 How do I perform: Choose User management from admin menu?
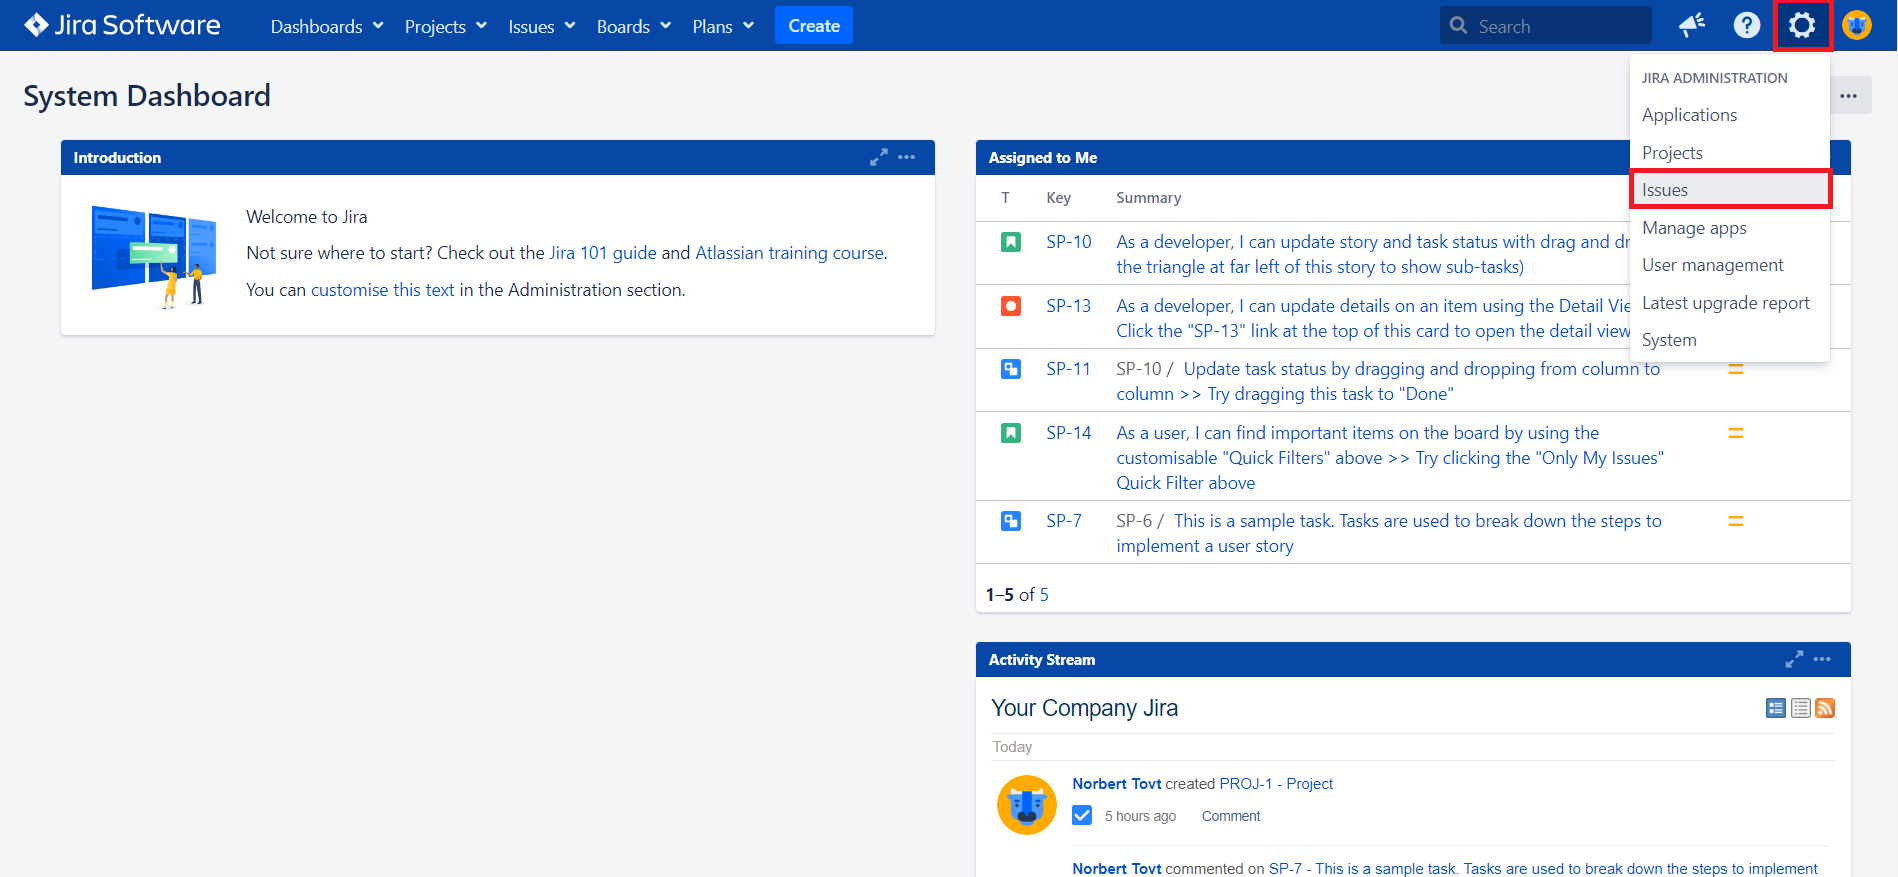coord(1712,265)
